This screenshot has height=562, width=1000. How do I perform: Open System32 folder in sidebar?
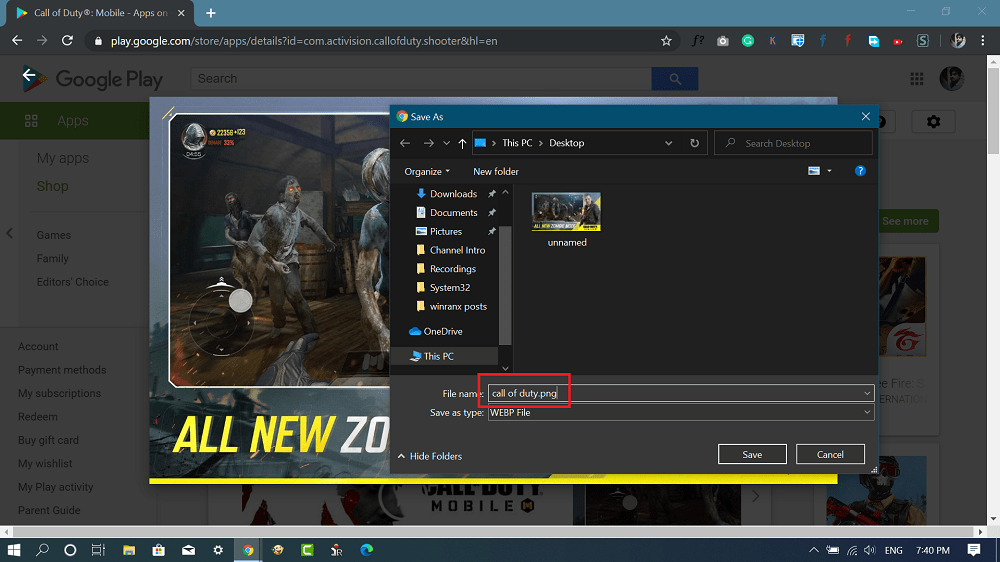[449, 287]
